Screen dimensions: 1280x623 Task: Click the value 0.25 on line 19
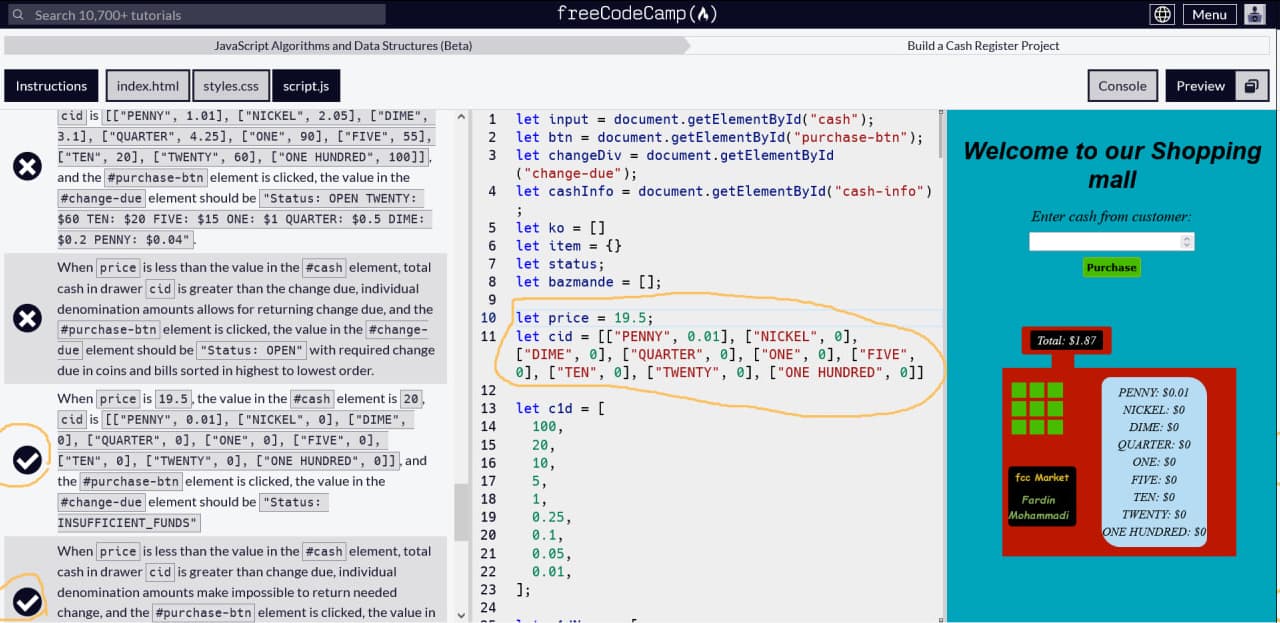click(550, 517)
